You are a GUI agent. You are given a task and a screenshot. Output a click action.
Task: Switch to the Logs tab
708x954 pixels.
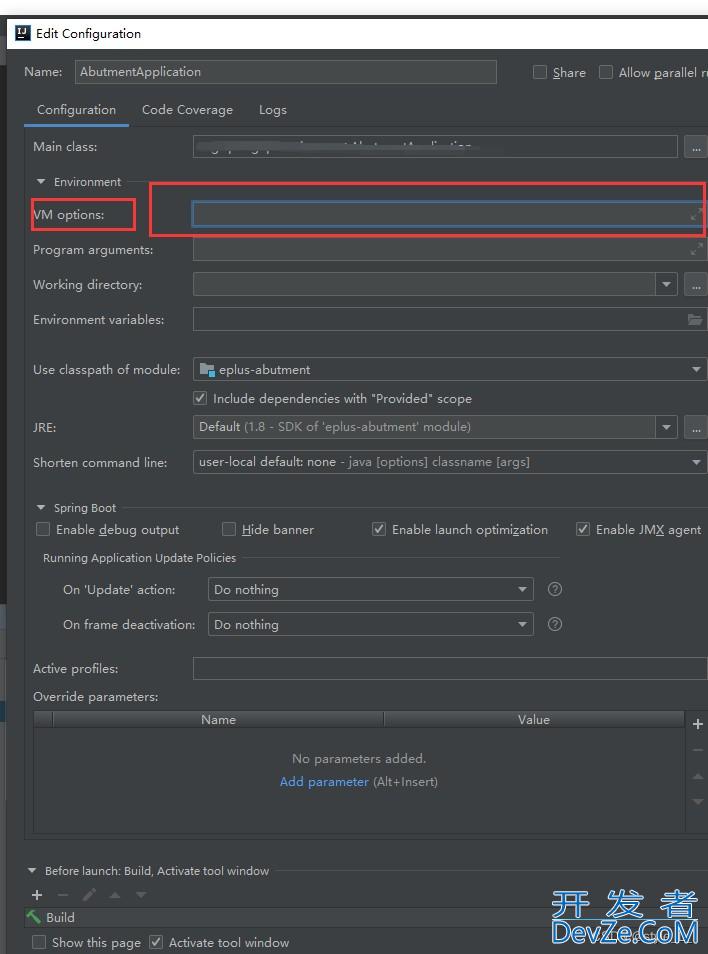click(272, 110)
